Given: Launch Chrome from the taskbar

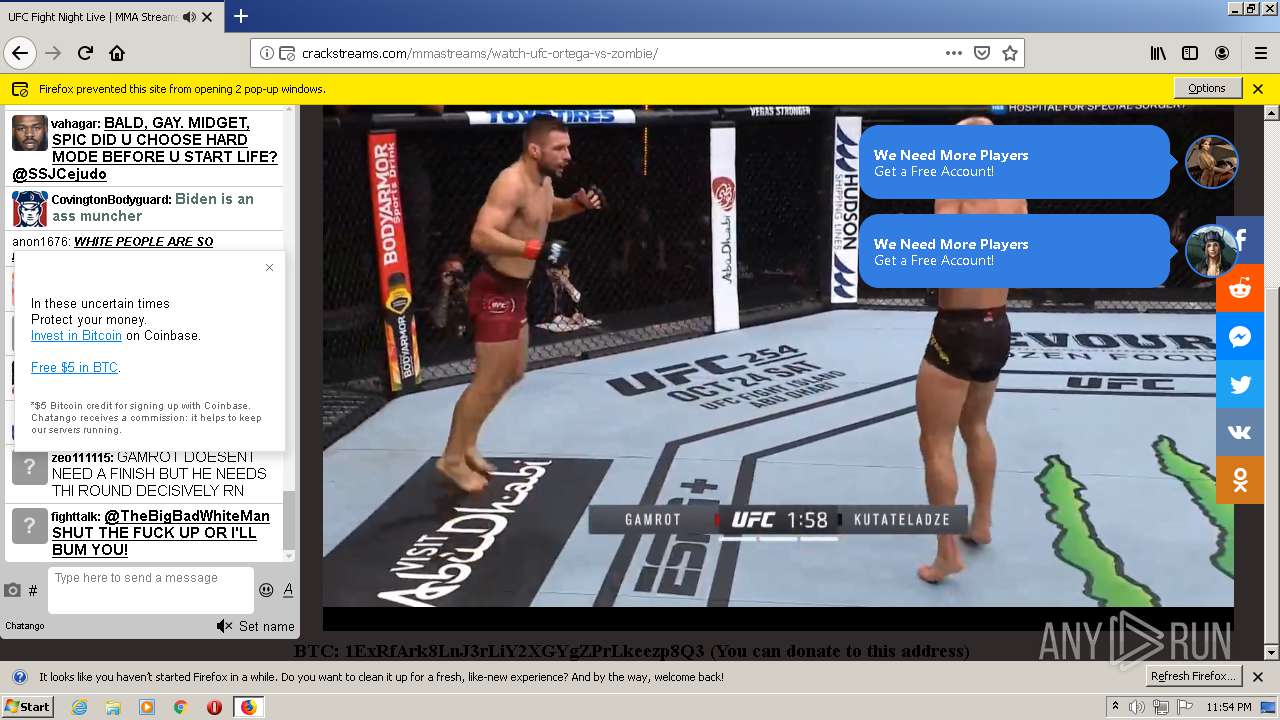Looking at the screenshot, I should tap(180, 707).
